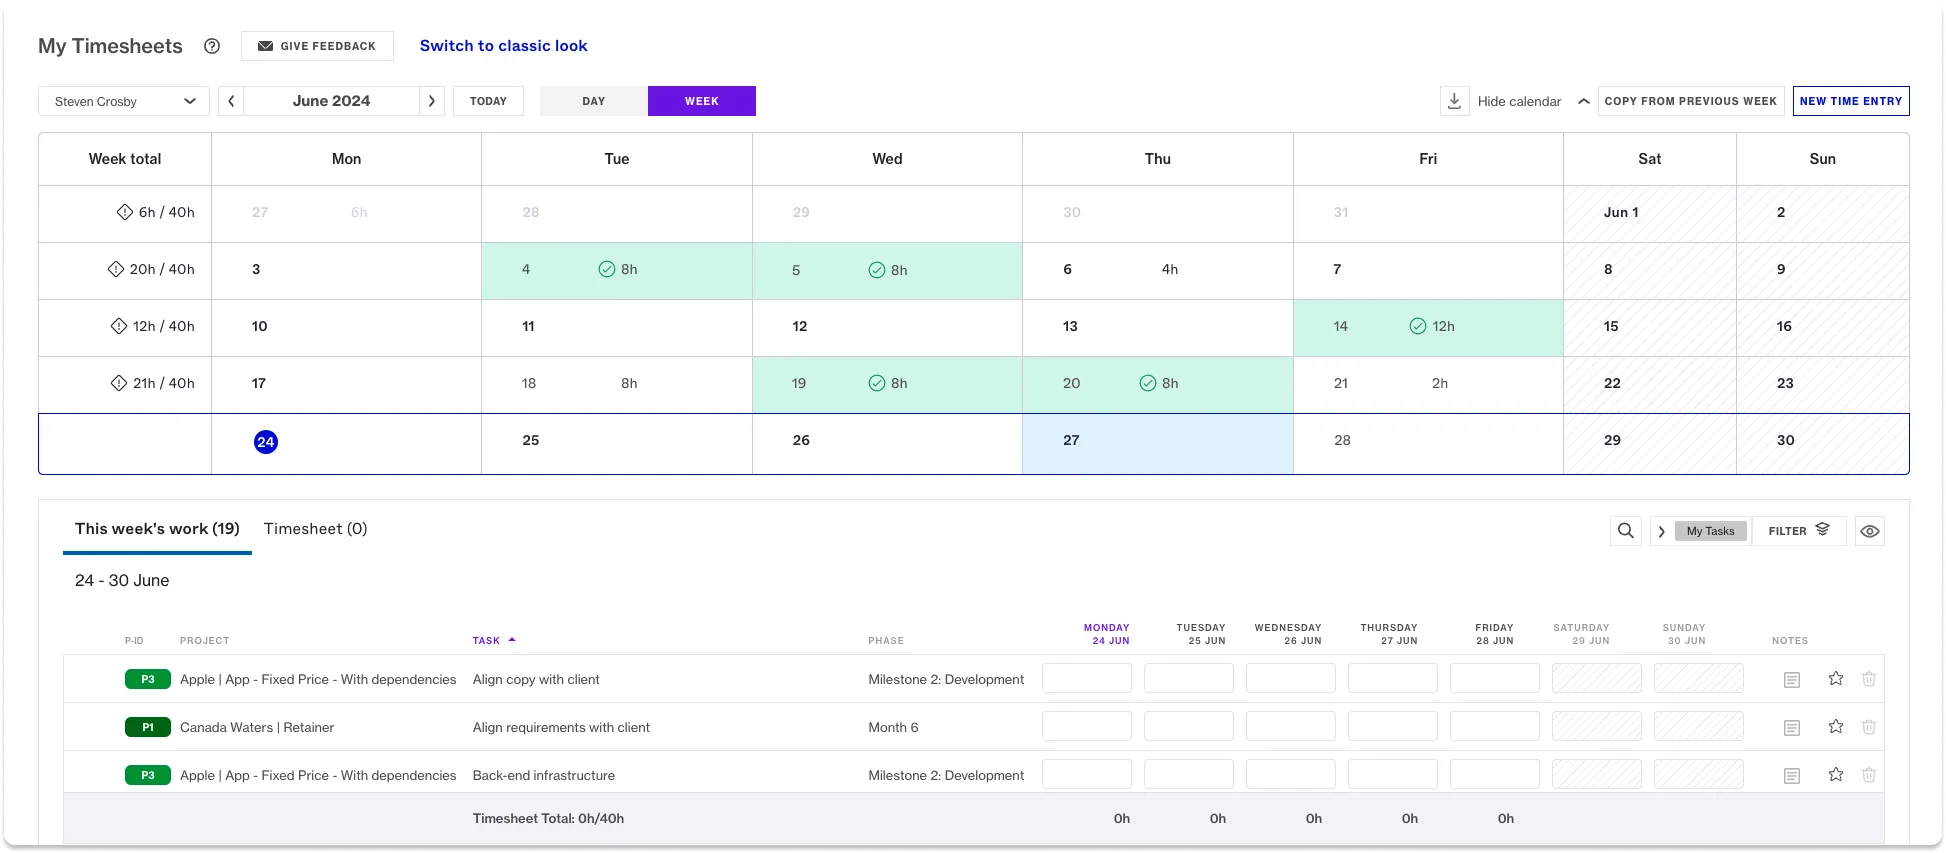This screenshot has height=853, width=1946.
Task: Click Canada Waters | Retainer project name
Action: (257, 727)
